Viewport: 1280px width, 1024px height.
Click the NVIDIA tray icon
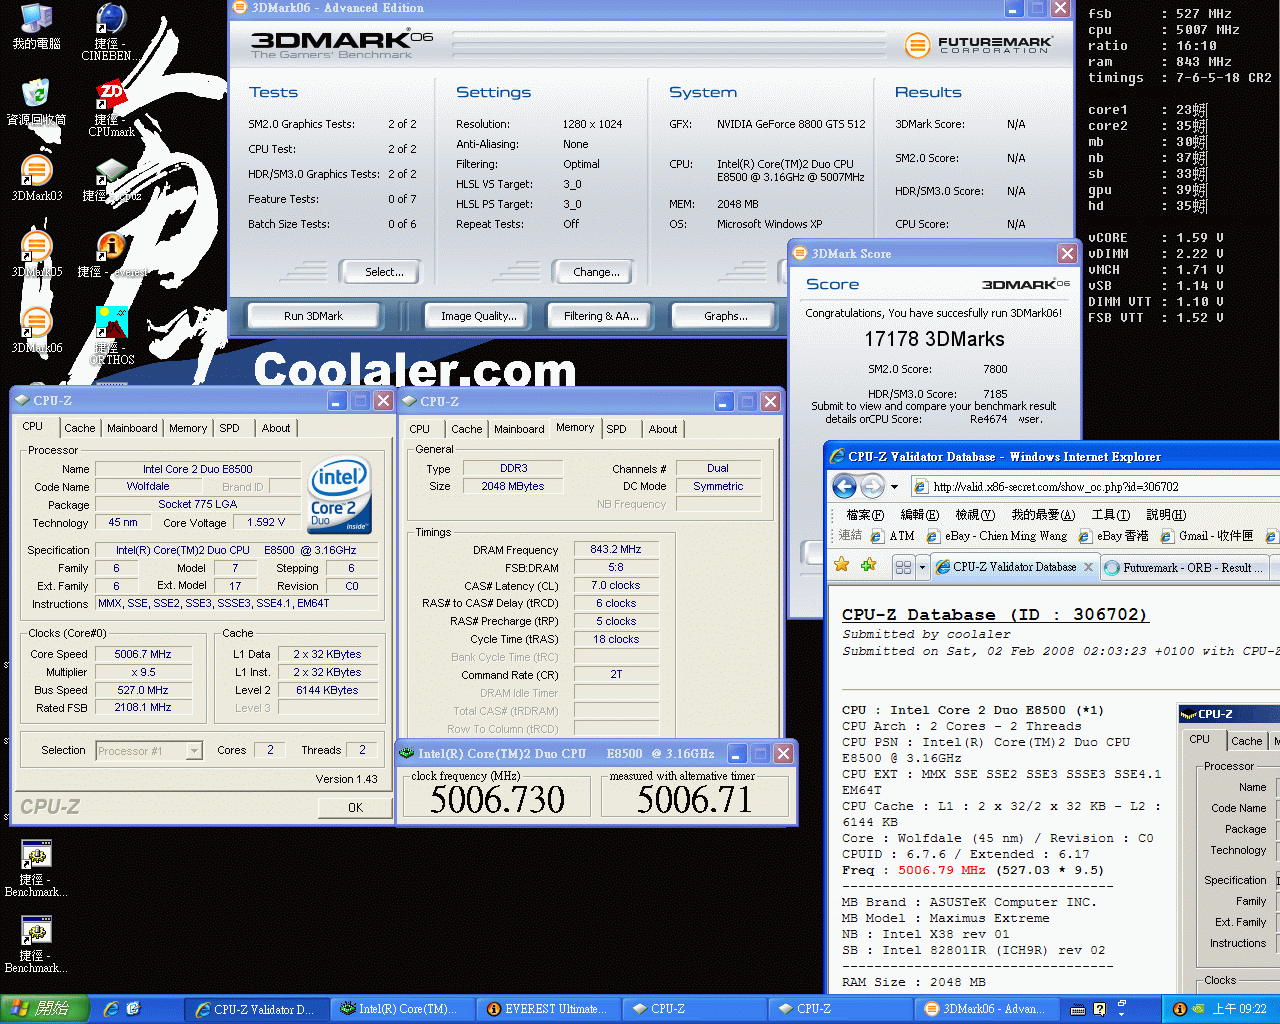[x=1198, y=1009]
